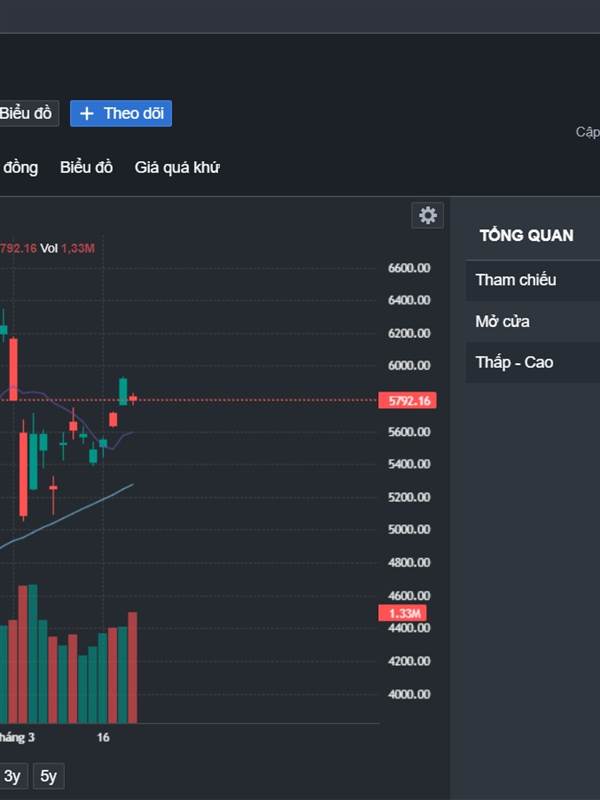The height and width of the screenshot is (800, 600).
Task: Click the Vol 1,33M legend text
Action: pyautogui.click(x=67, y=248)
